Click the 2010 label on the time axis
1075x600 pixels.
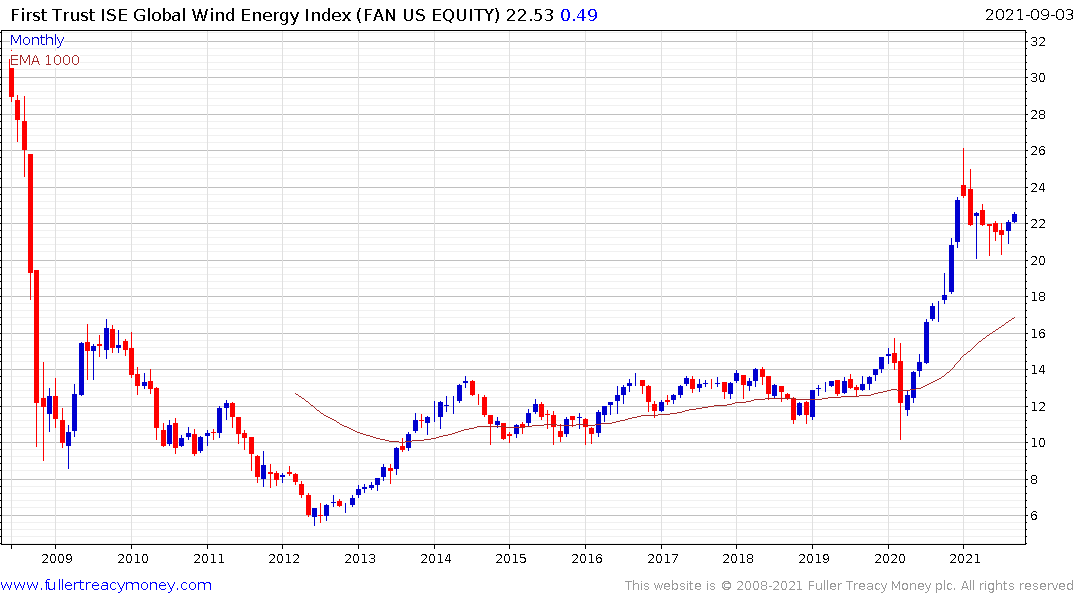[133, 558]
